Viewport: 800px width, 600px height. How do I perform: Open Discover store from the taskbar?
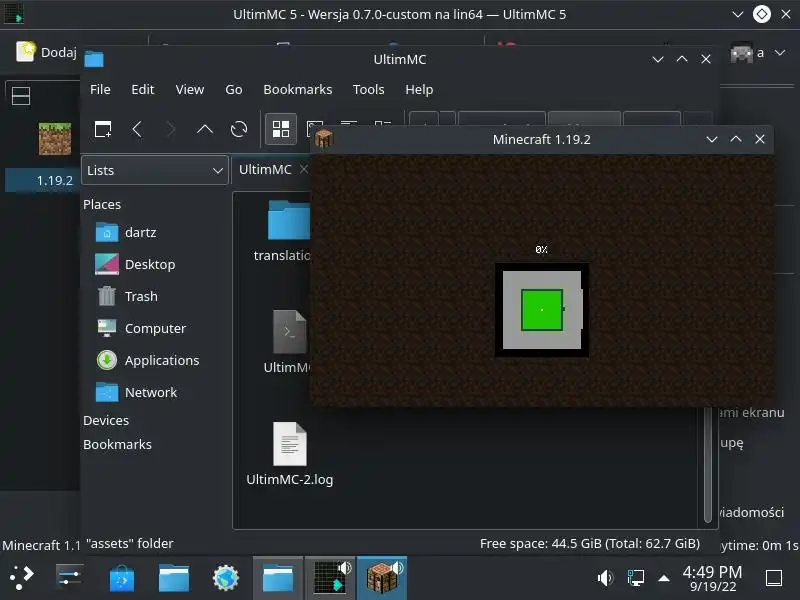click(x=121, y=578)
